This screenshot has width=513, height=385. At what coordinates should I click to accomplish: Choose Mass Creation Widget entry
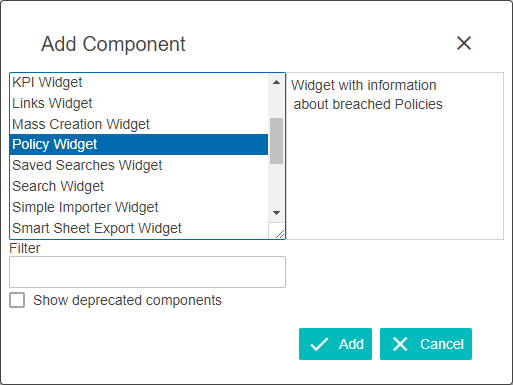(x=139, y=124)
